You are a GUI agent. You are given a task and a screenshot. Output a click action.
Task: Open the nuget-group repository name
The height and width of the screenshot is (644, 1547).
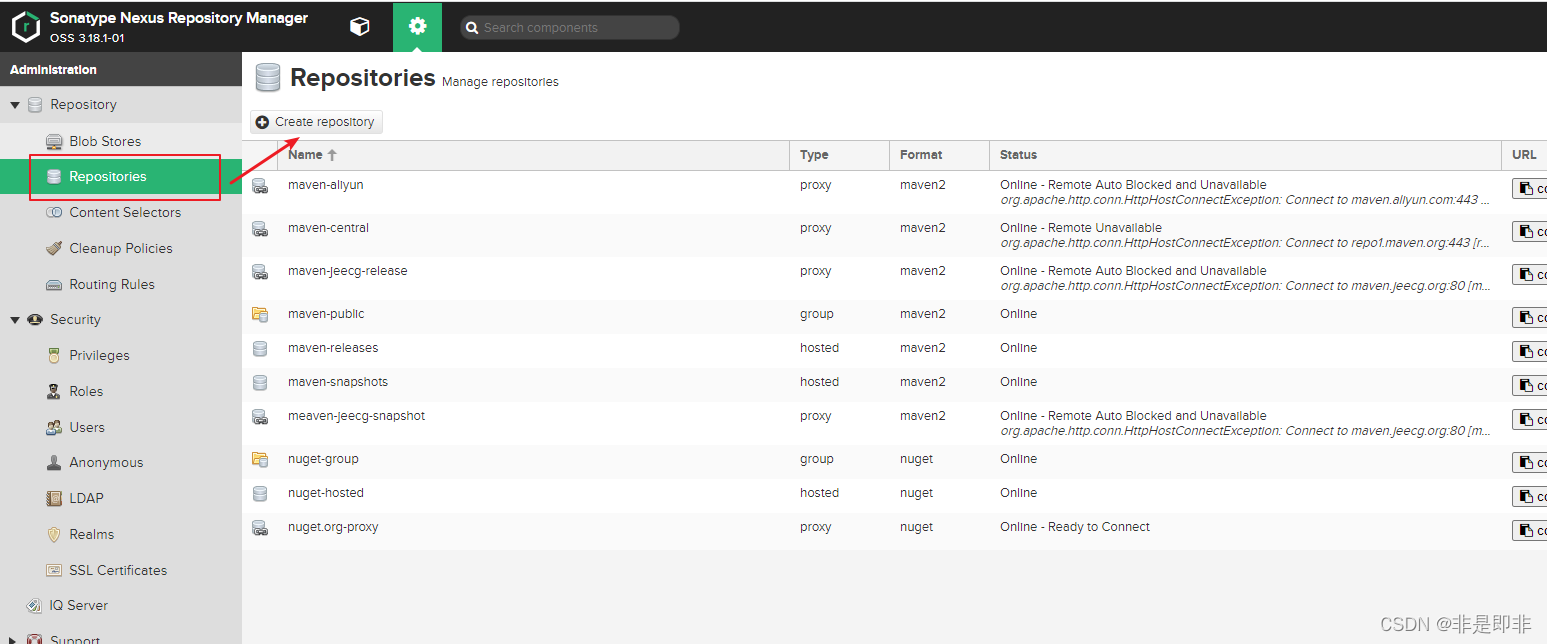323,459
